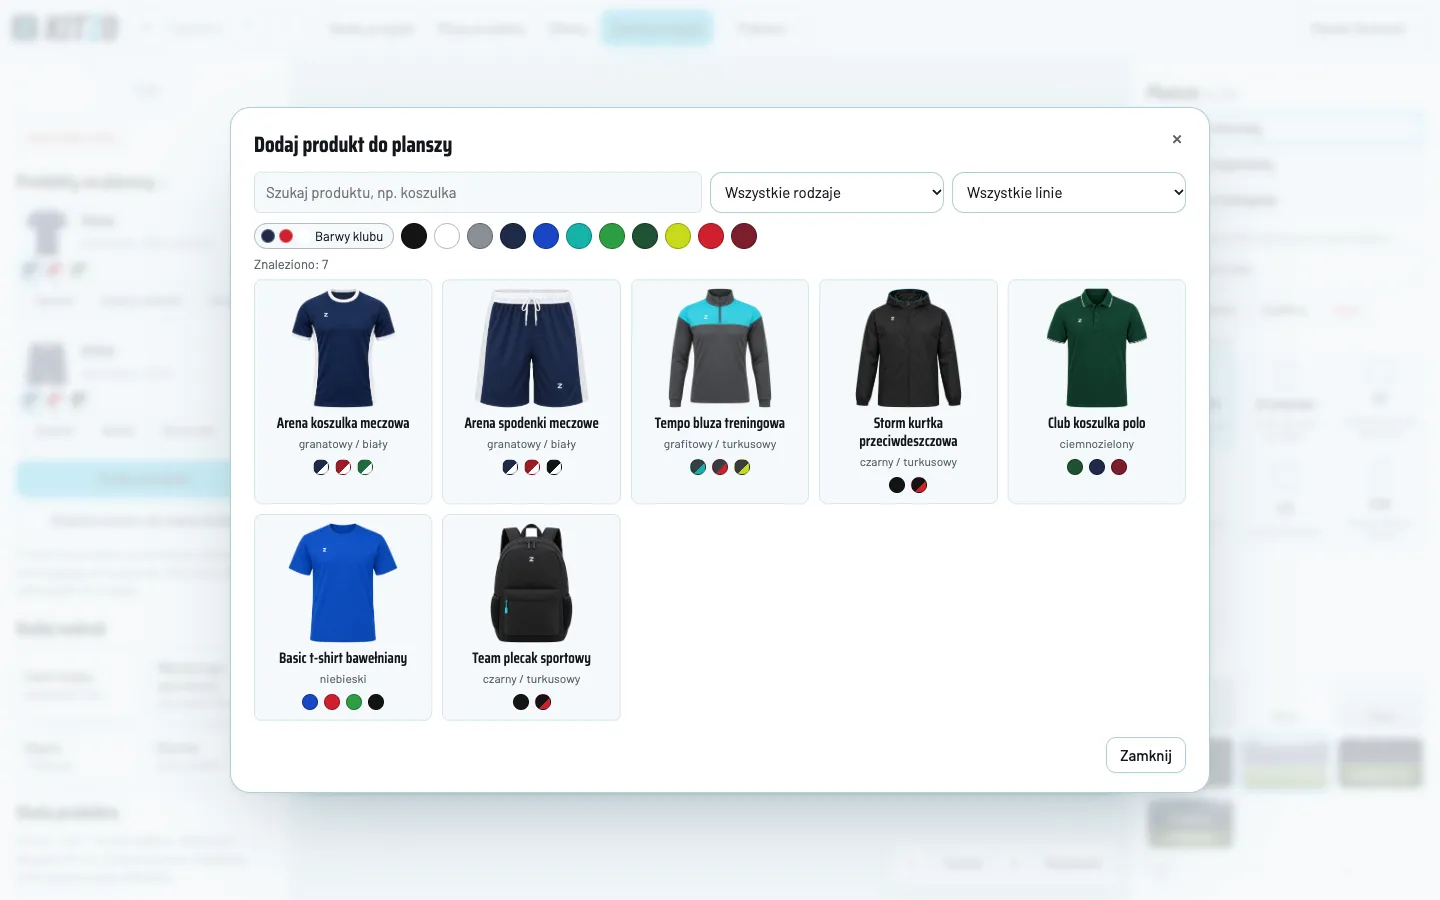The height and width of the screenshot is (900, 1440).
Task: Toggle the Barwy klubu color filter
Action: click(x=324, y=236)
